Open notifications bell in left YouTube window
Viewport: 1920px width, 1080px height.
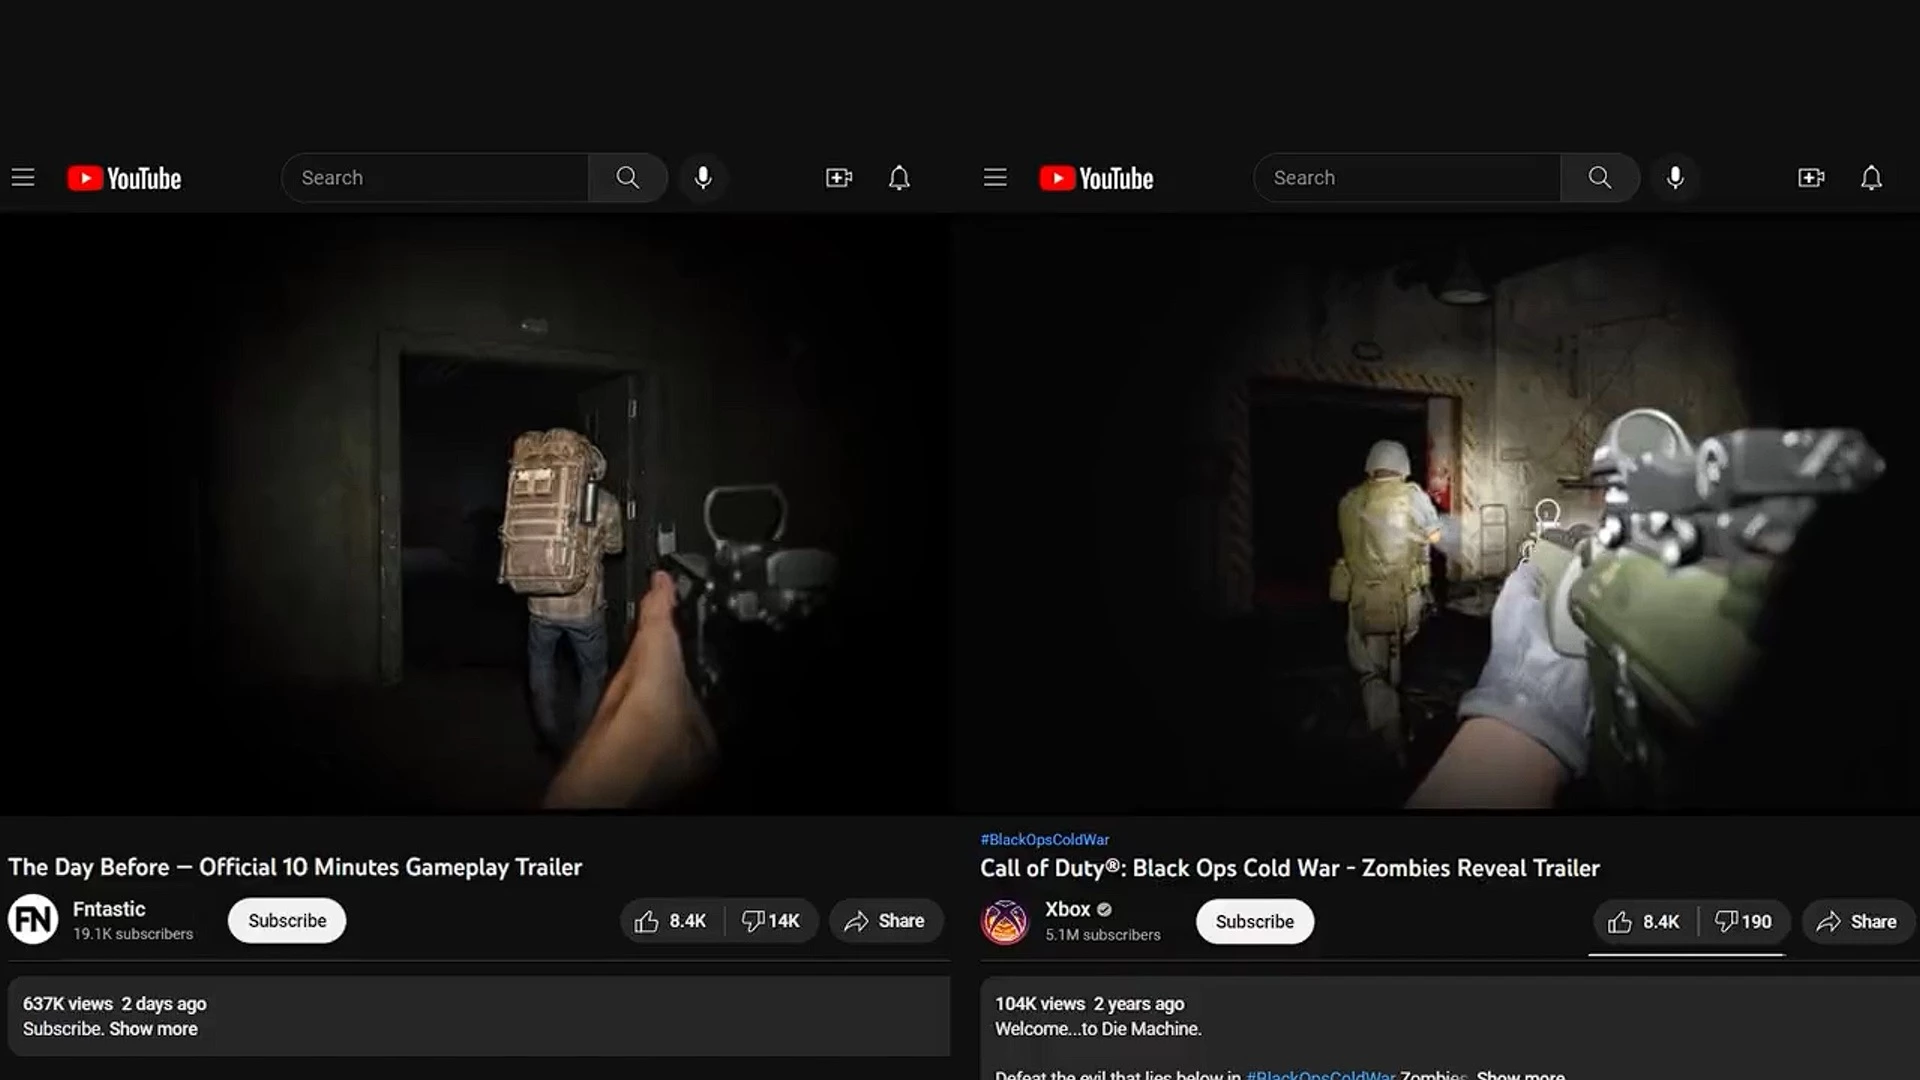pyautogui.click(x=899, y=178)
